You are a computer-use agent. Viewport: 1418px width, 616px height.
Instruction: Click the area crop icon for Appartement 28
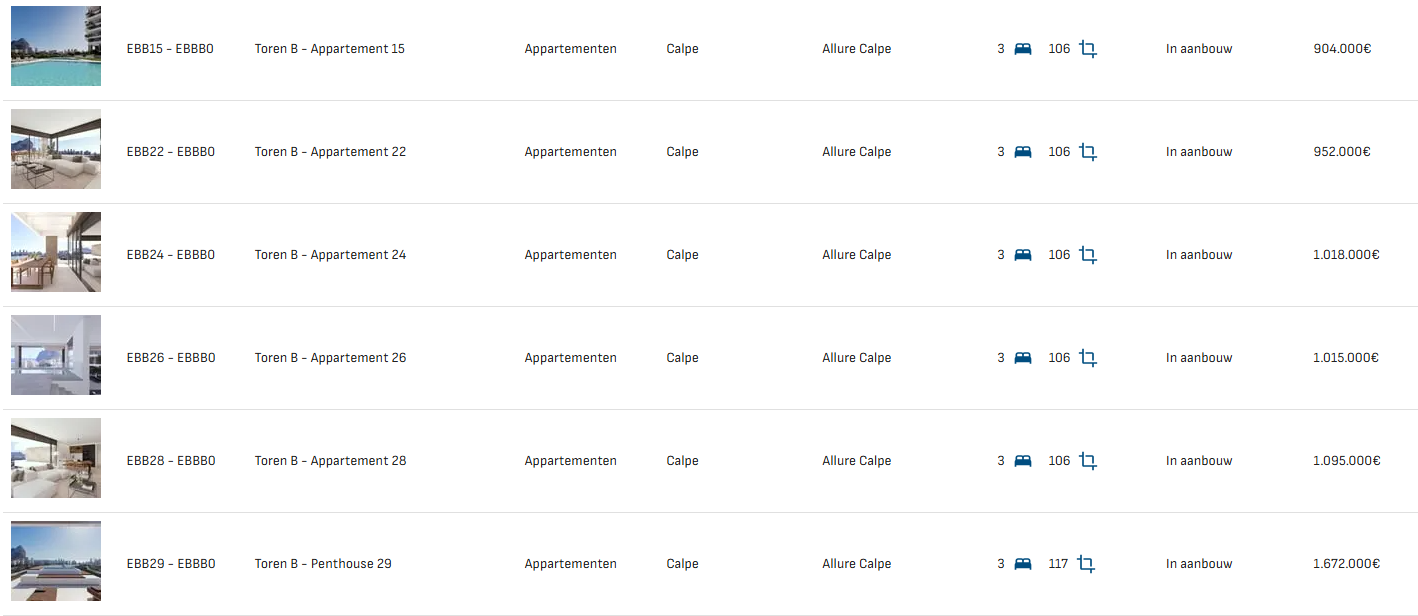coord(1088,461)
